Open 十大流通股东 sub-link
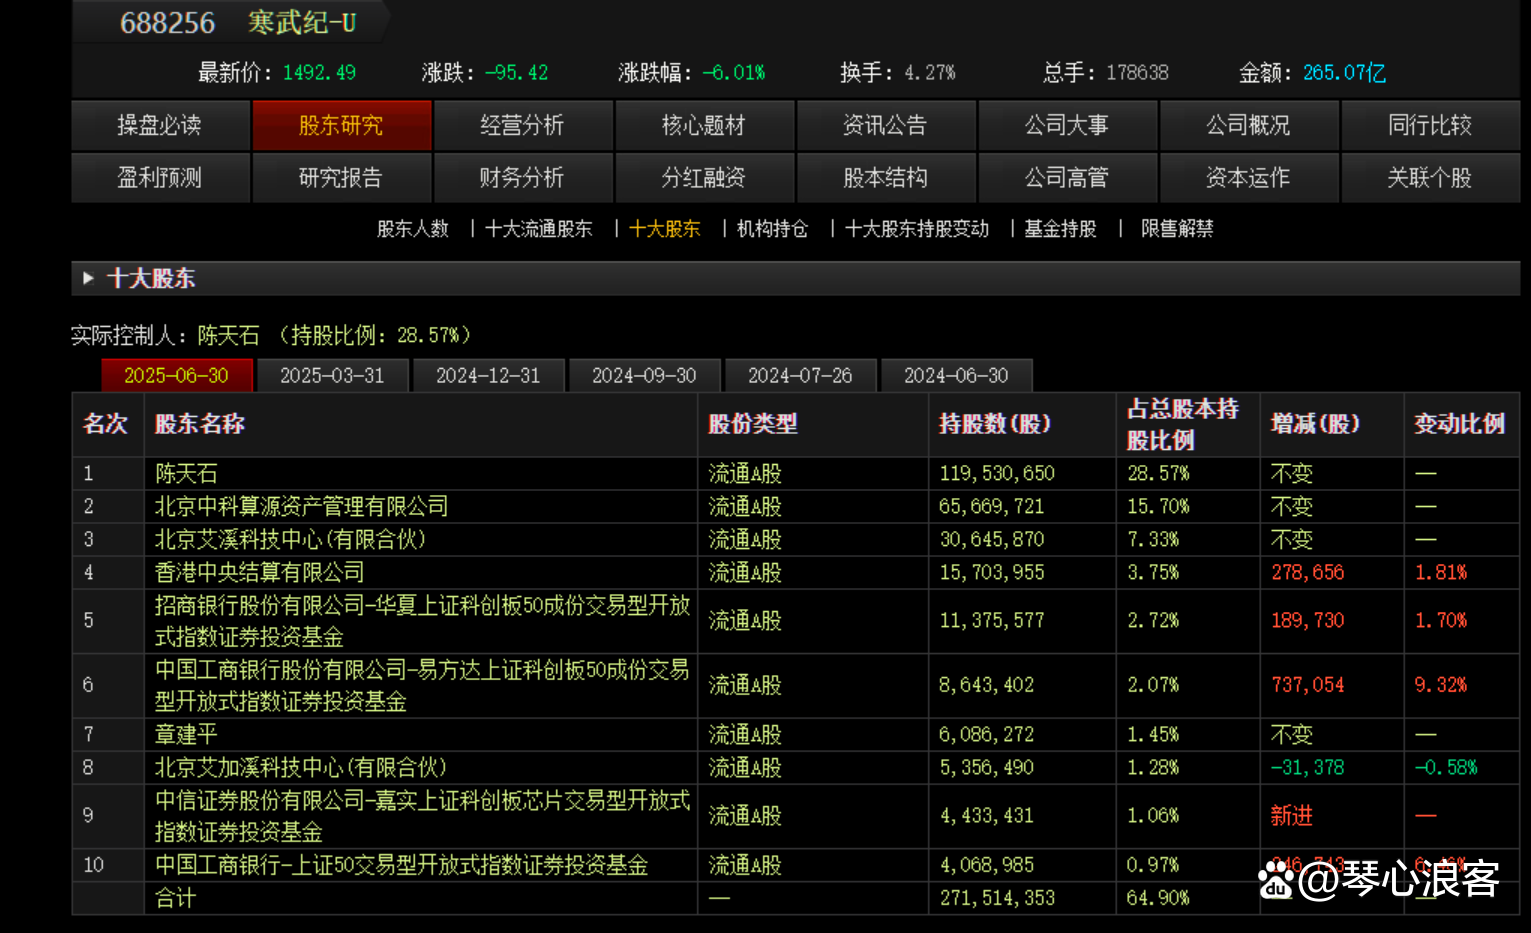 click(539, 229)
